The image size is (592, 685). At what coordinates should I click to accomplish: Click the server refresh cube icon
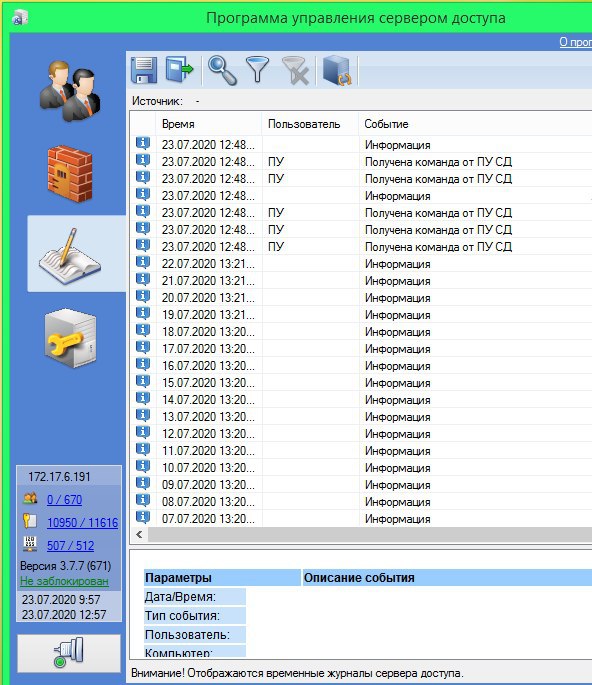[336, 70]
